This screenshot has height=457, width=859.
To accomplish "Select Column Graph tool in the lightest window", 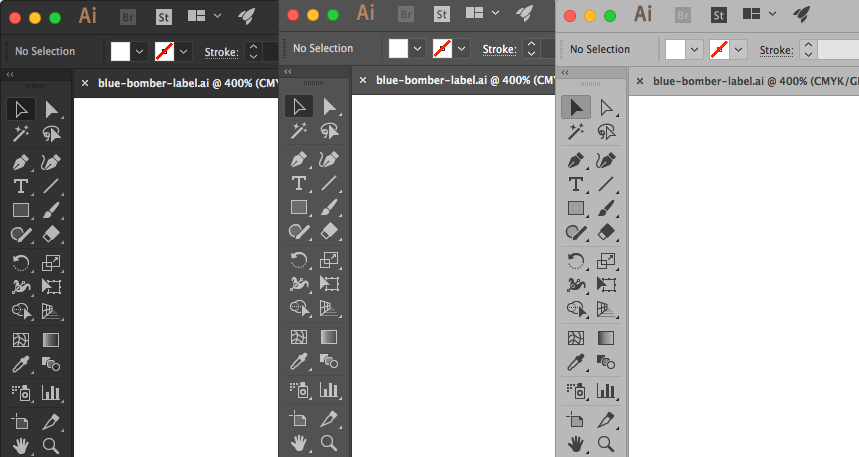I will (x=605, y=391).
